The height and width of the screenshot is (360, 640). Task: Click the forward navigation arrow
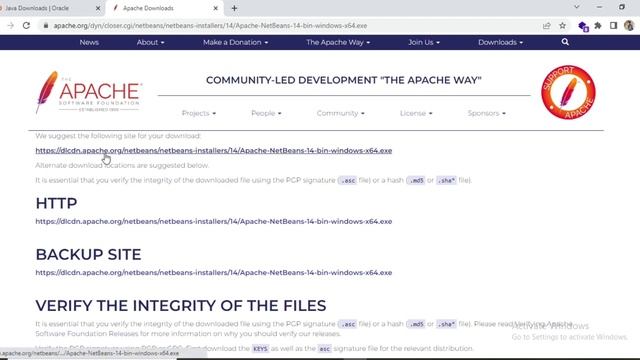pyautogui.click(x=10, y=26)
